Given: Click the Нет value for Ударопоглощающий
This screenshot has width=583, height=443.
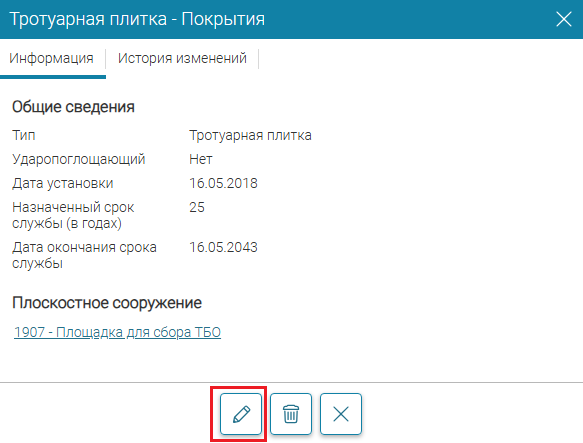Looking at the screenshot, I should (201, 159).
